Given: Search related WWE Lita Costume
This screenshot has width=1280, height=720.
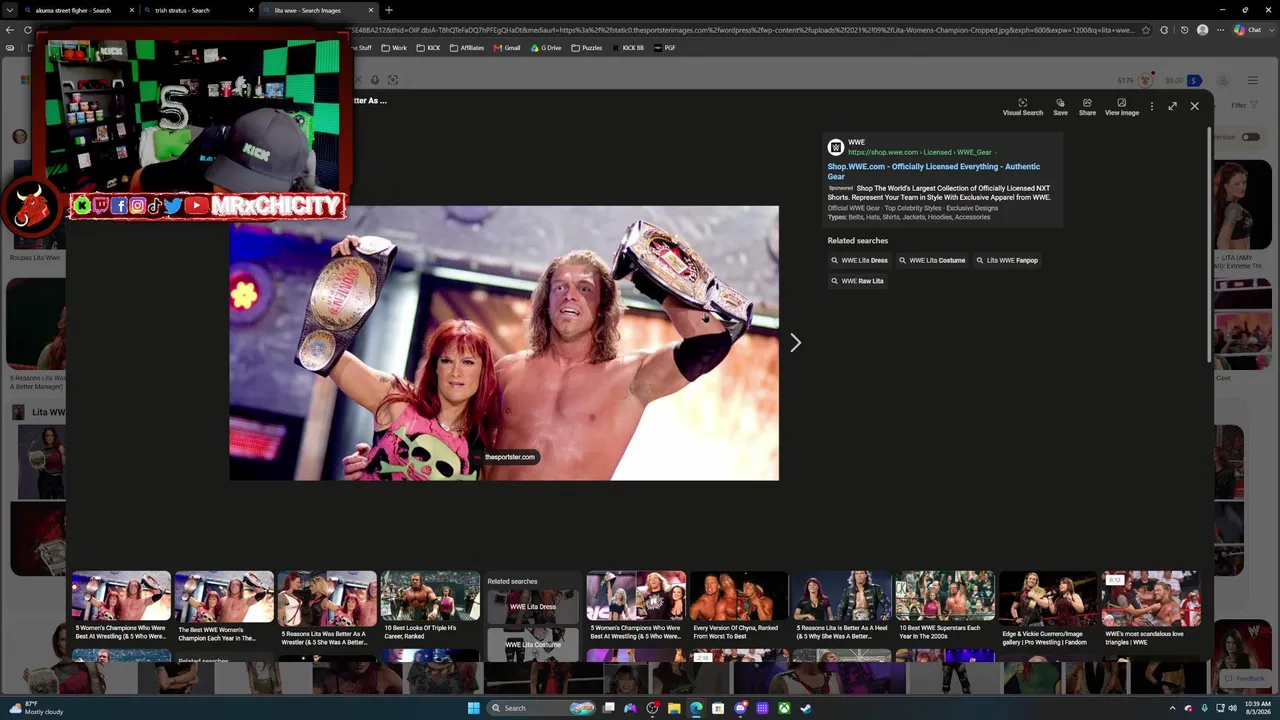Looking at the screenshot, I should tap(932, 260).
